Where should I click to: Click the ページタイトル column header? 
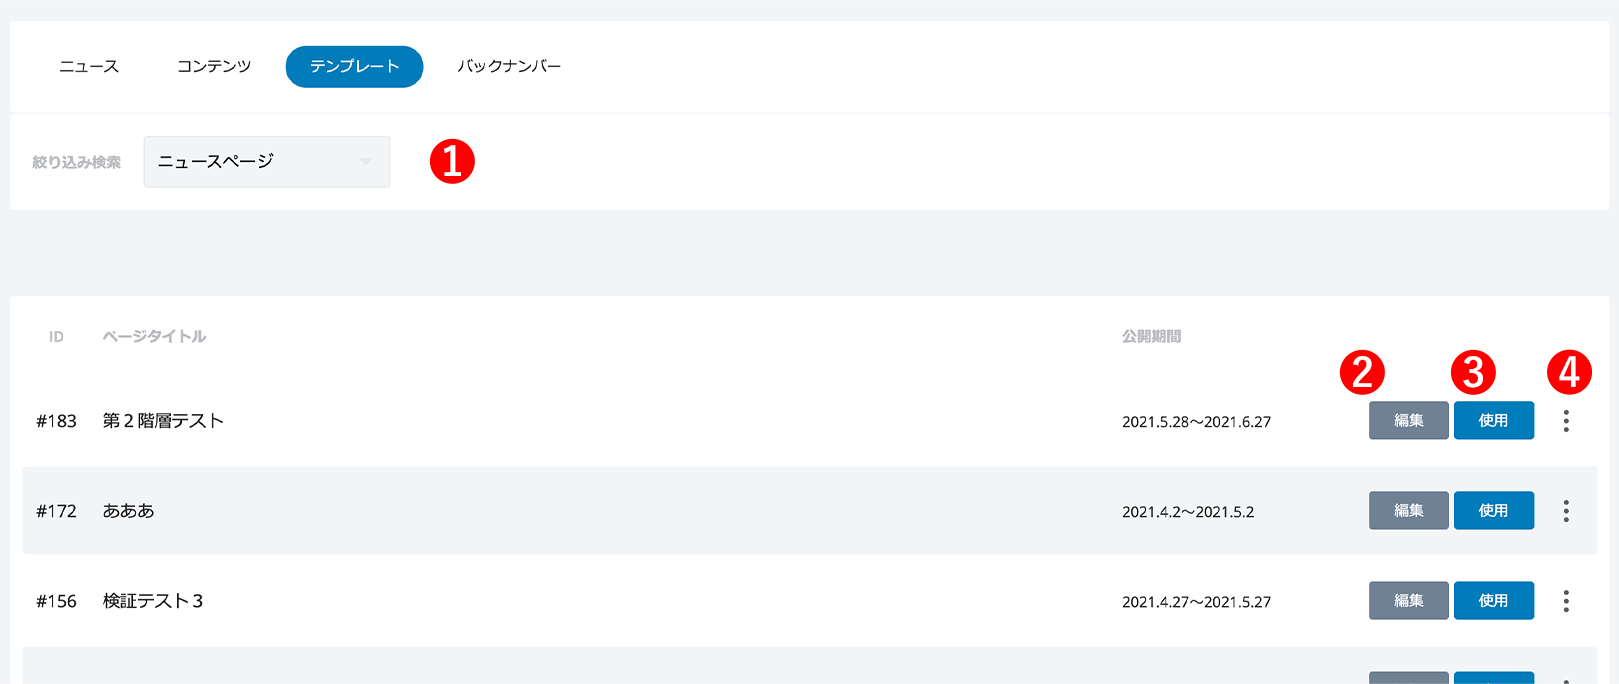point(154,337)
